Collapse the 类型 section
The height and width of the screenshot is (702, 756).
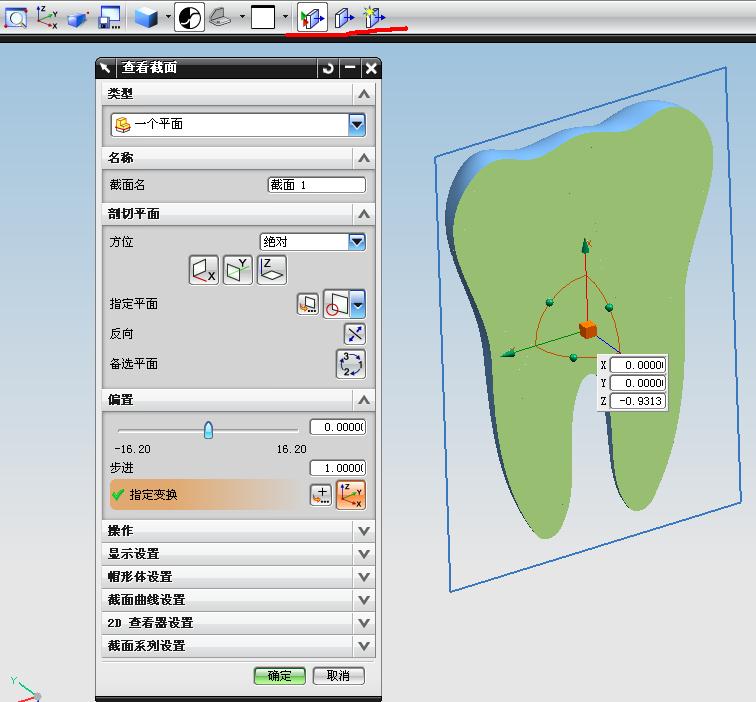point(364,94)
